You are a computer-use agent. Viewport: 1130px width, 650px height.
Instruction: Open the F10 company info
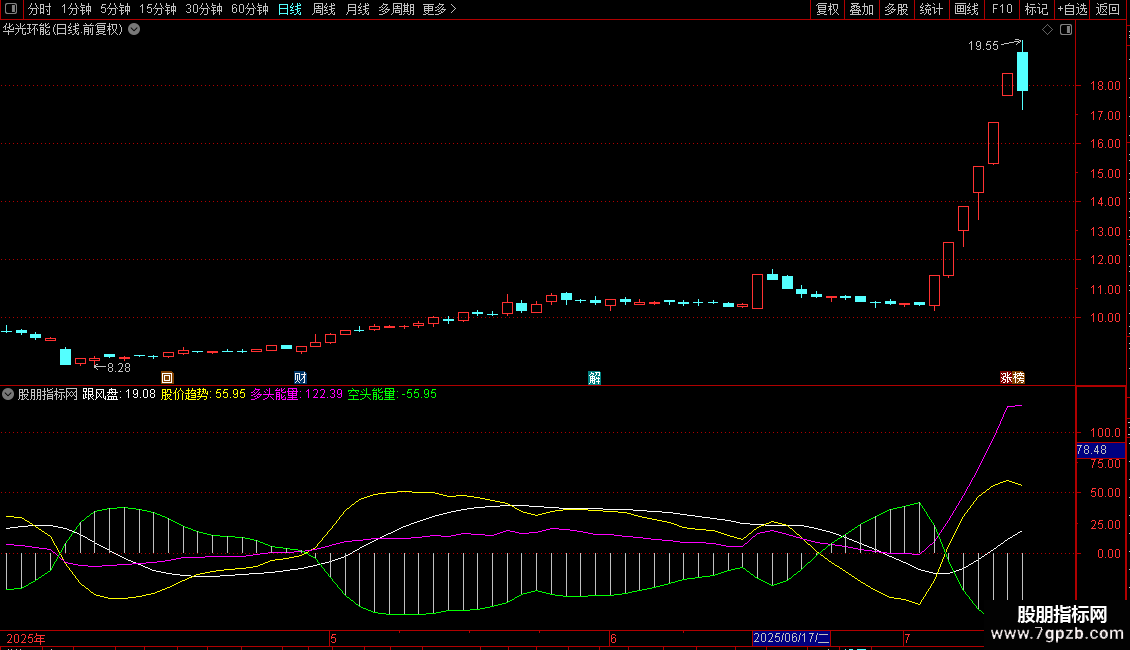[1001, 9]
